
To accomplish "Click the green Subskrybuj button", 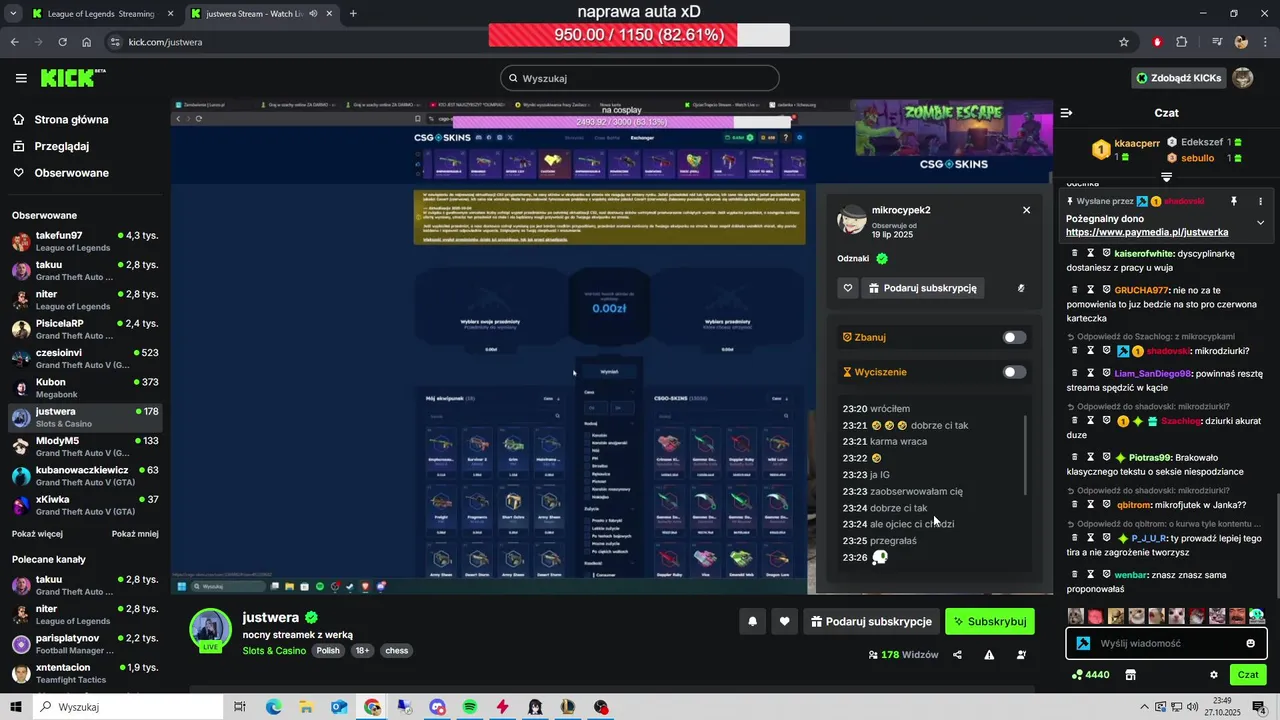I will (x=990, y=622).
